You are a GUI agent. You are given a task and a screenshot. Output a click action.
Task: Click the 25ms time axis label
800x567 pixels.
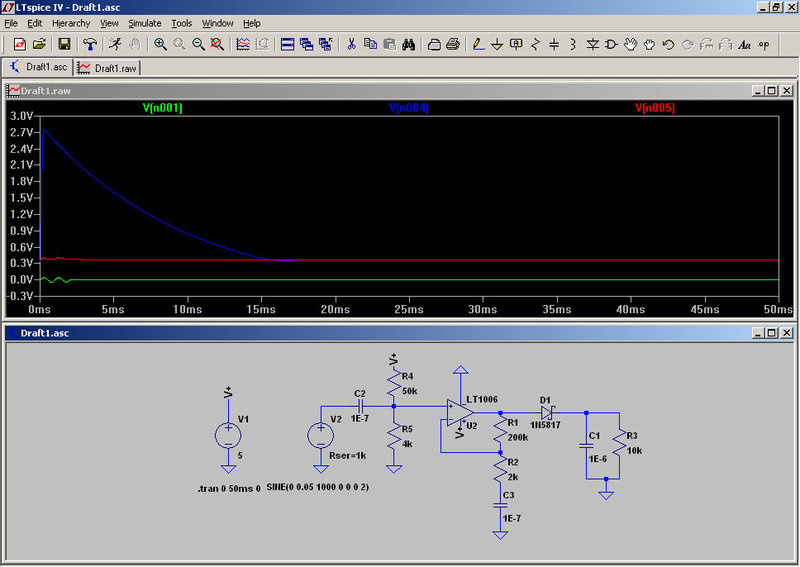point(409,309)
